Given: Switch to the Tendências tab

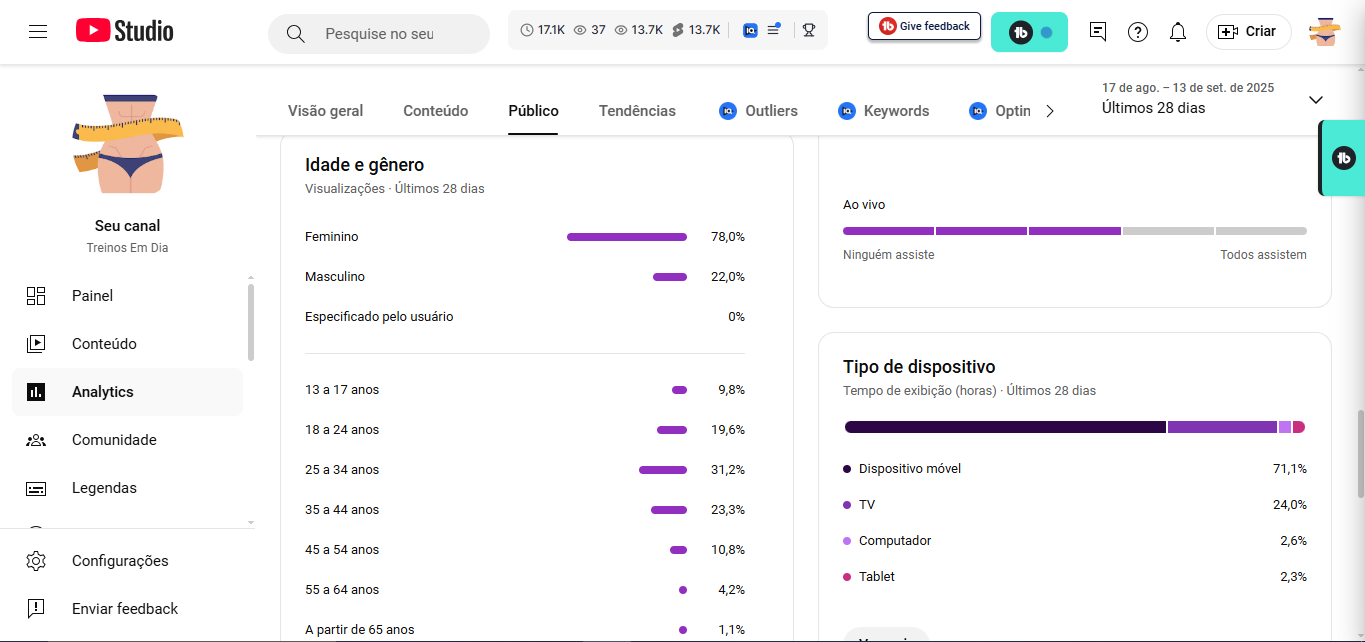Looking at the screenshot, I should 637,111.
